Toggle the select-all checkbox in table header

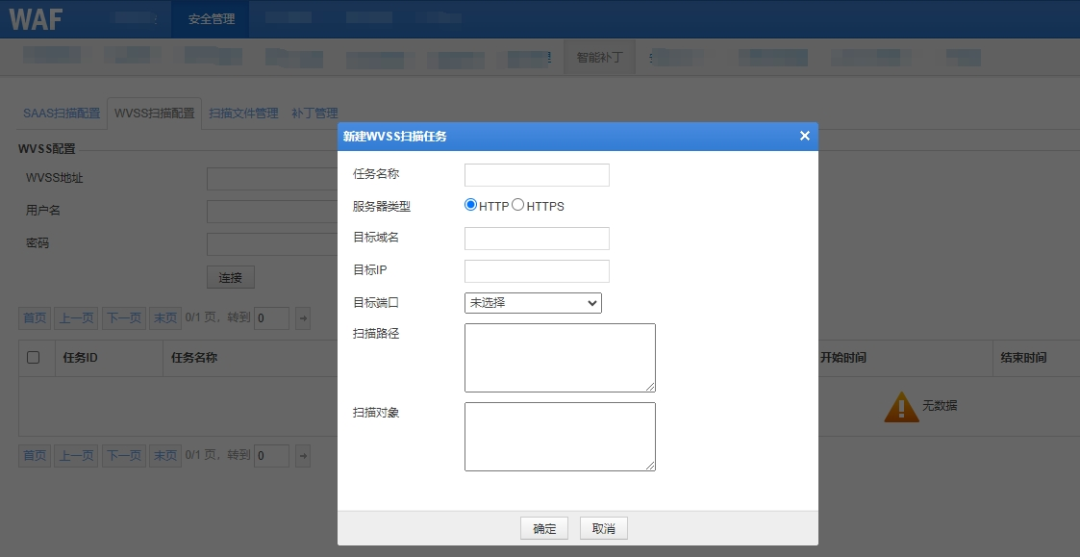pyautogui.click(x=33, y=357)
